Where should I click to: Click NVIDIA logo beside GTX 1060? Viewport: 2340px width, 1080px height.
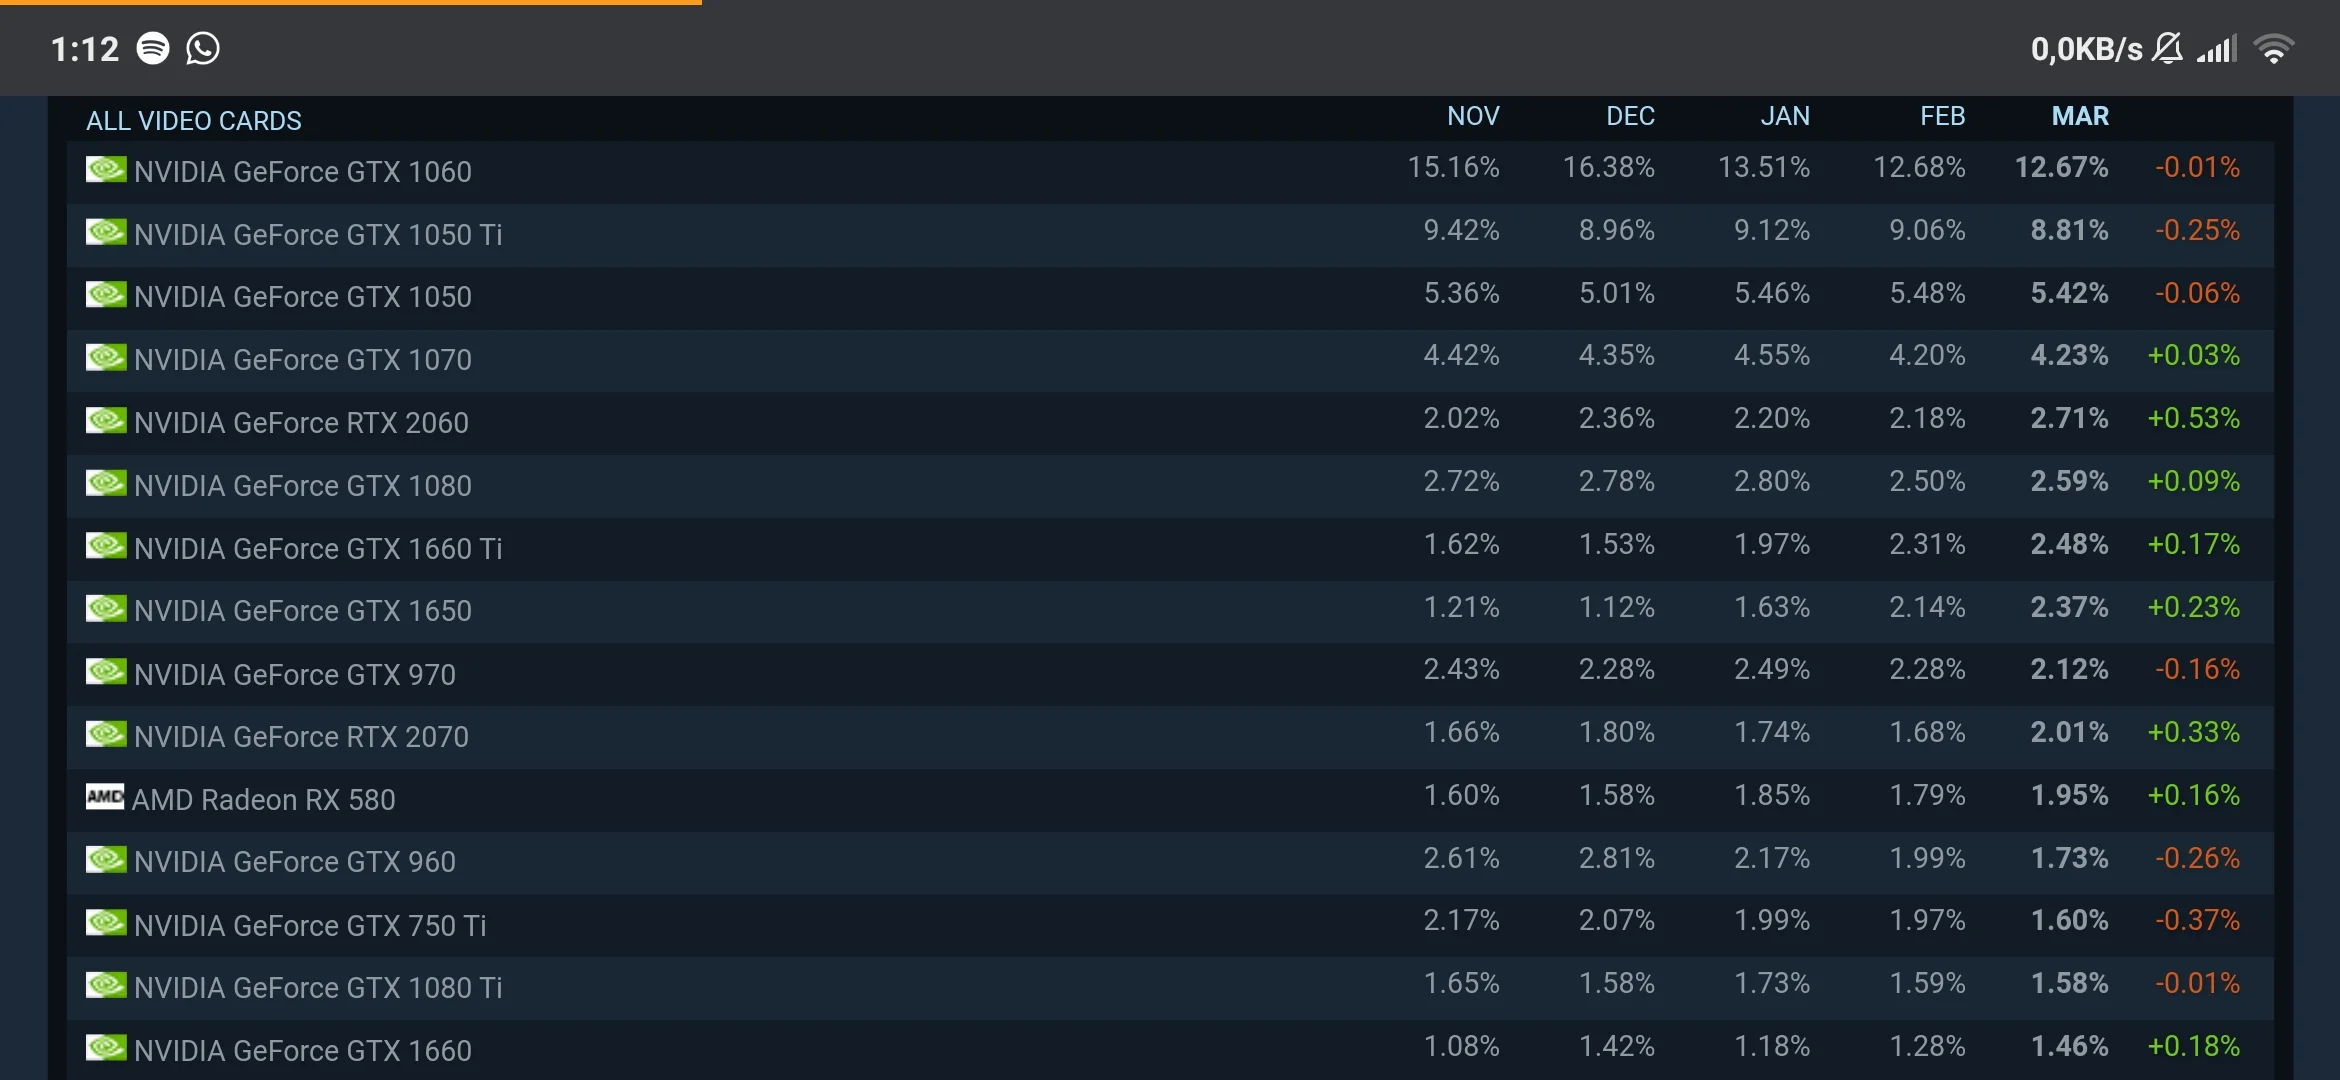click(x=106, y=169)
